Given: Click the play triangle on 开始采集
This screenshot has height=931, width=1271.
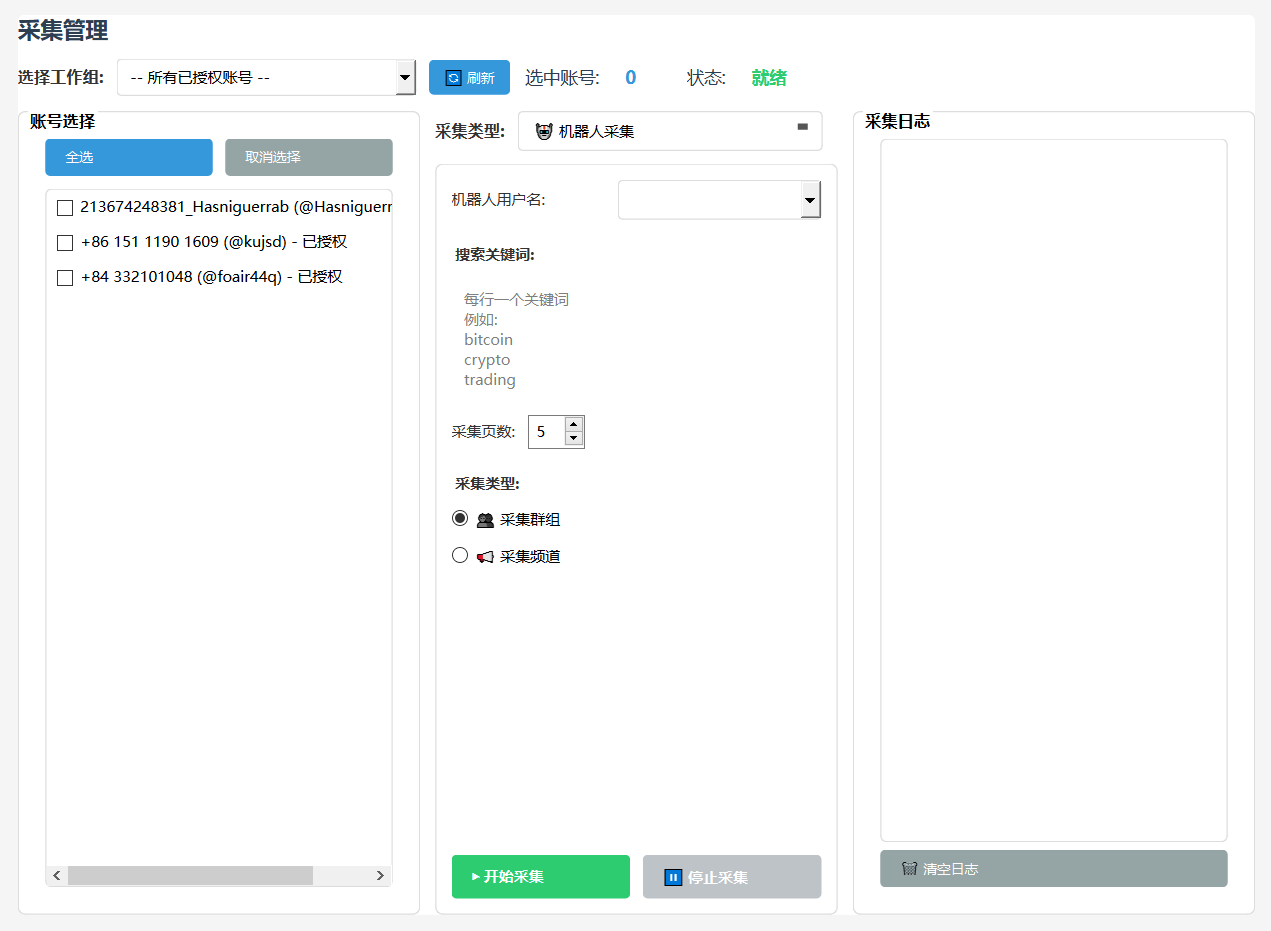Looking at the screenshot, I should click(x=476, y=877).
